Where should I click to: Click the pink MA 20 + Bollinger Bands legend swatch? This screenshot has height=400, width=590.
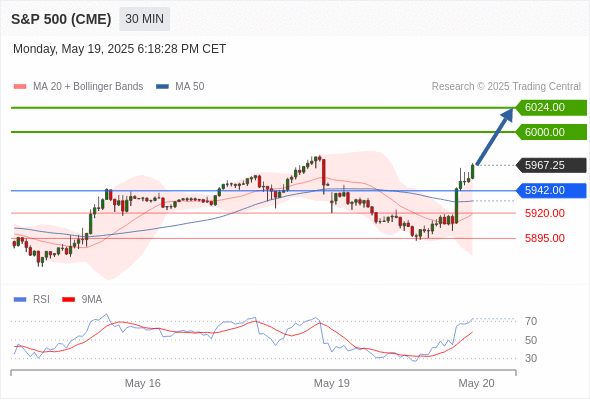(20, 87)
